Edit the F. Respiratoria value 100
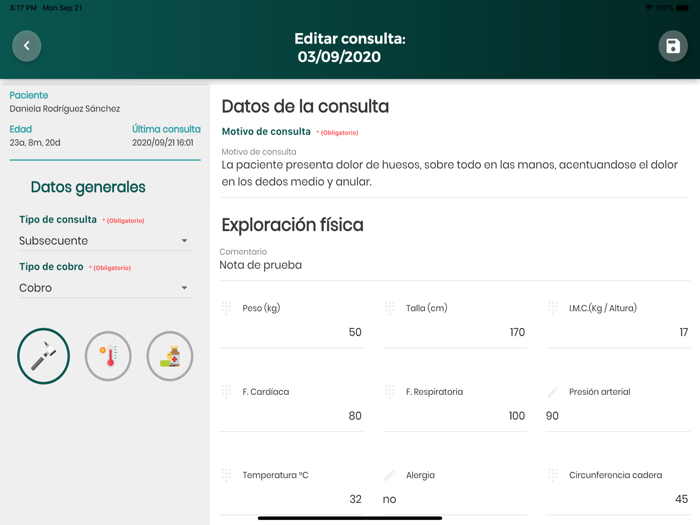 [x=455, y=416]
